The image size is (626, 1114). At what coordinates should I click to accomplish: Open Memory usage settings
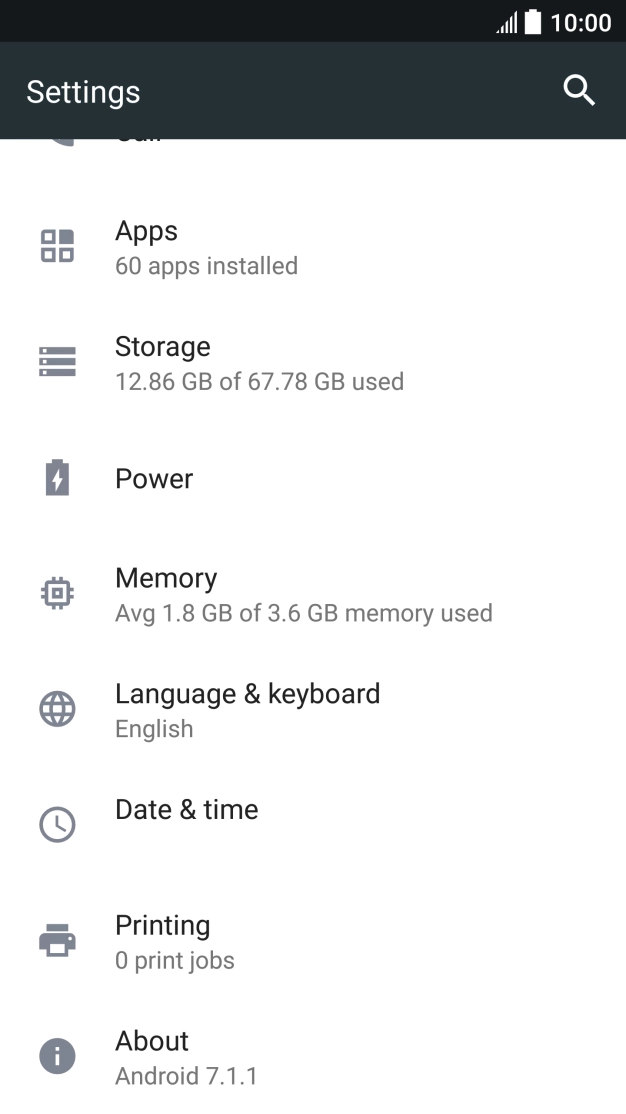coord(313,594)
